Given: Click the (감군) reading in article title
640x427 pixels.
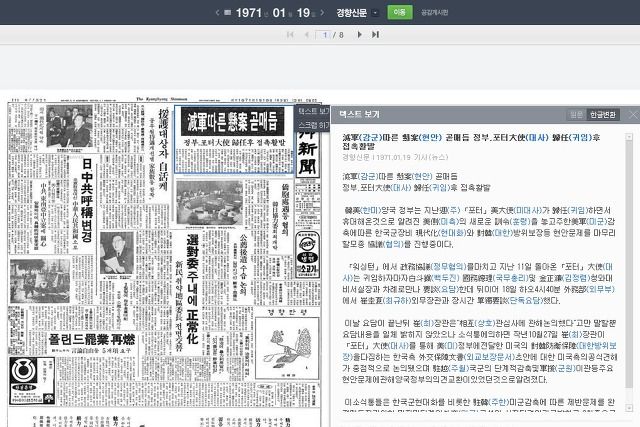Looking at the screenshot, I should (x=371, y=138).
